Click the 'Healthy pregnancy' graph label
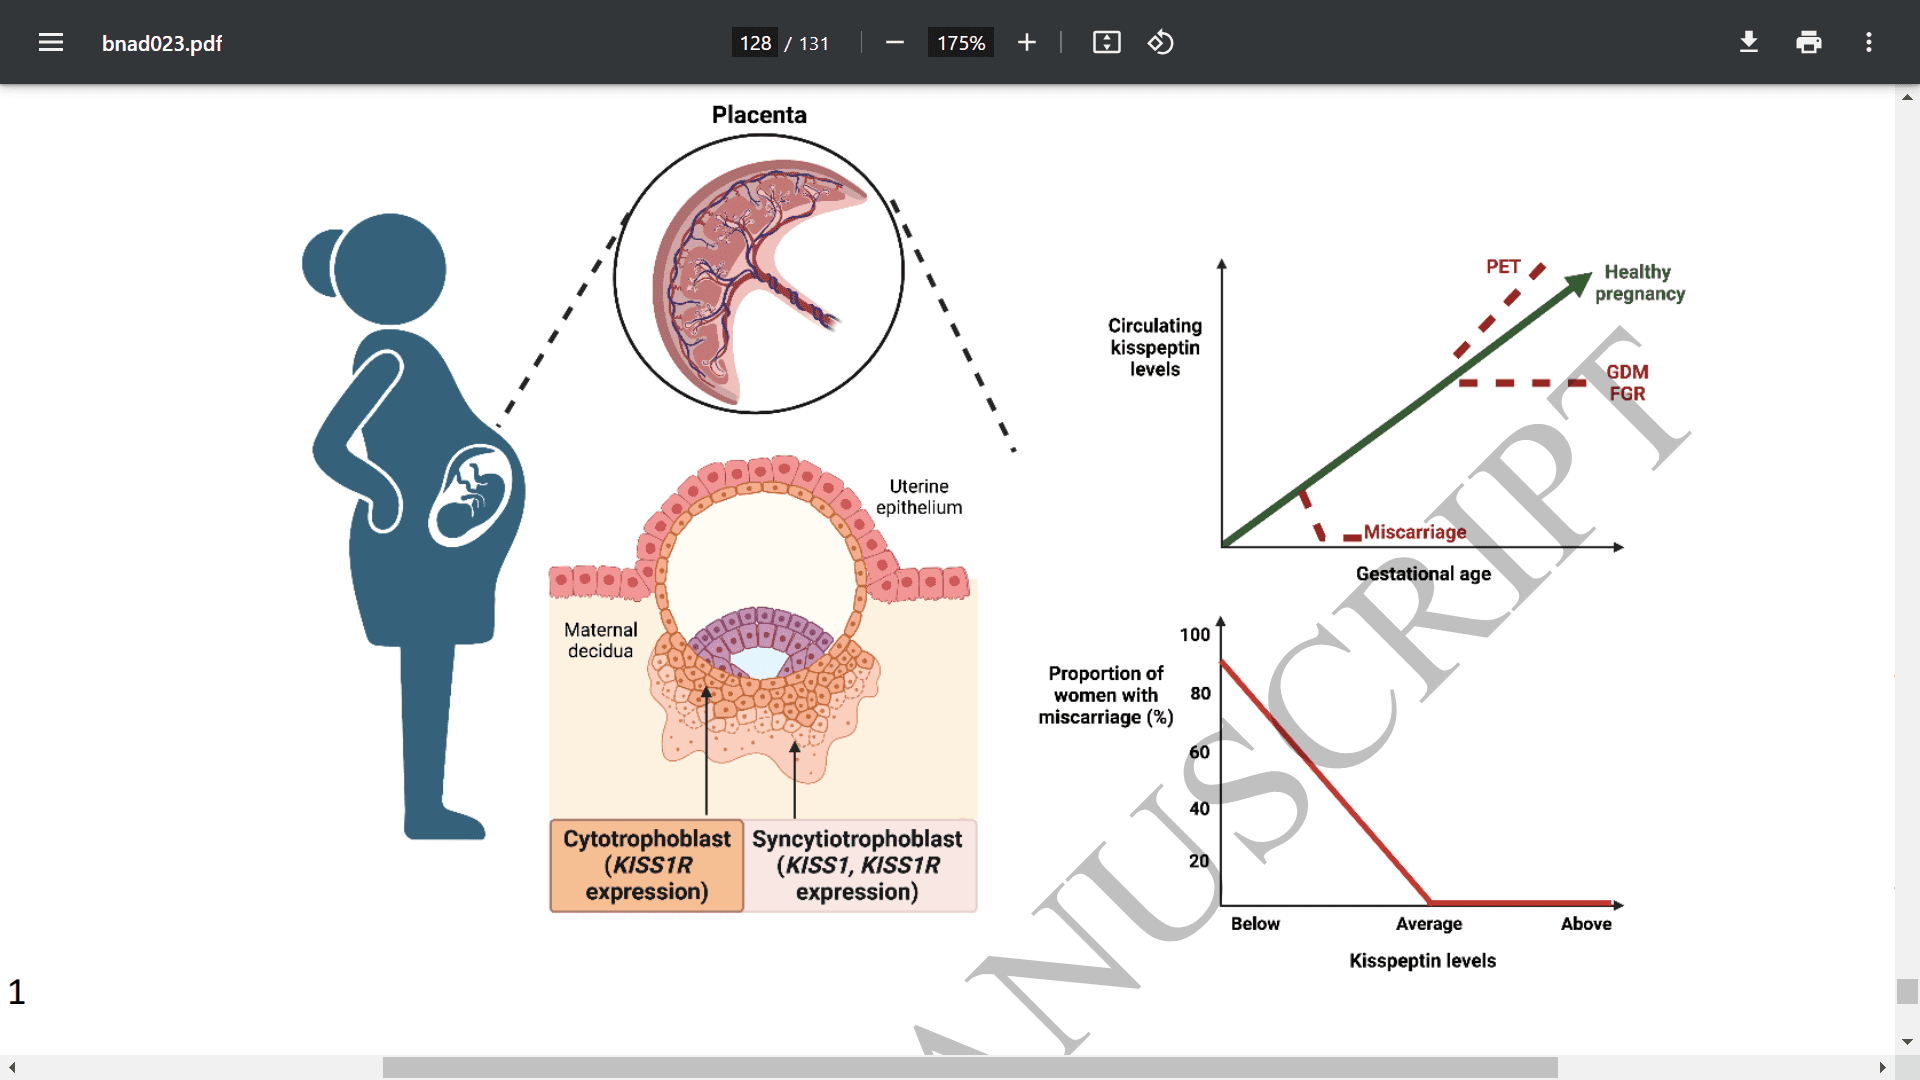The width and height of the screenshot is (1920, 1080). 1640,283
